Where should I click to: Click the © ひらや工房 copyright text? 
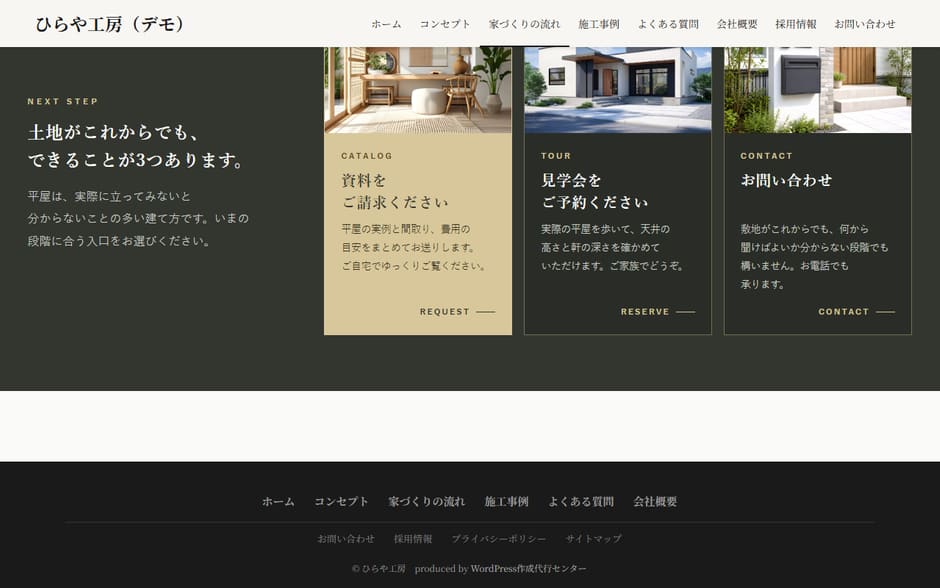[378, 568]
